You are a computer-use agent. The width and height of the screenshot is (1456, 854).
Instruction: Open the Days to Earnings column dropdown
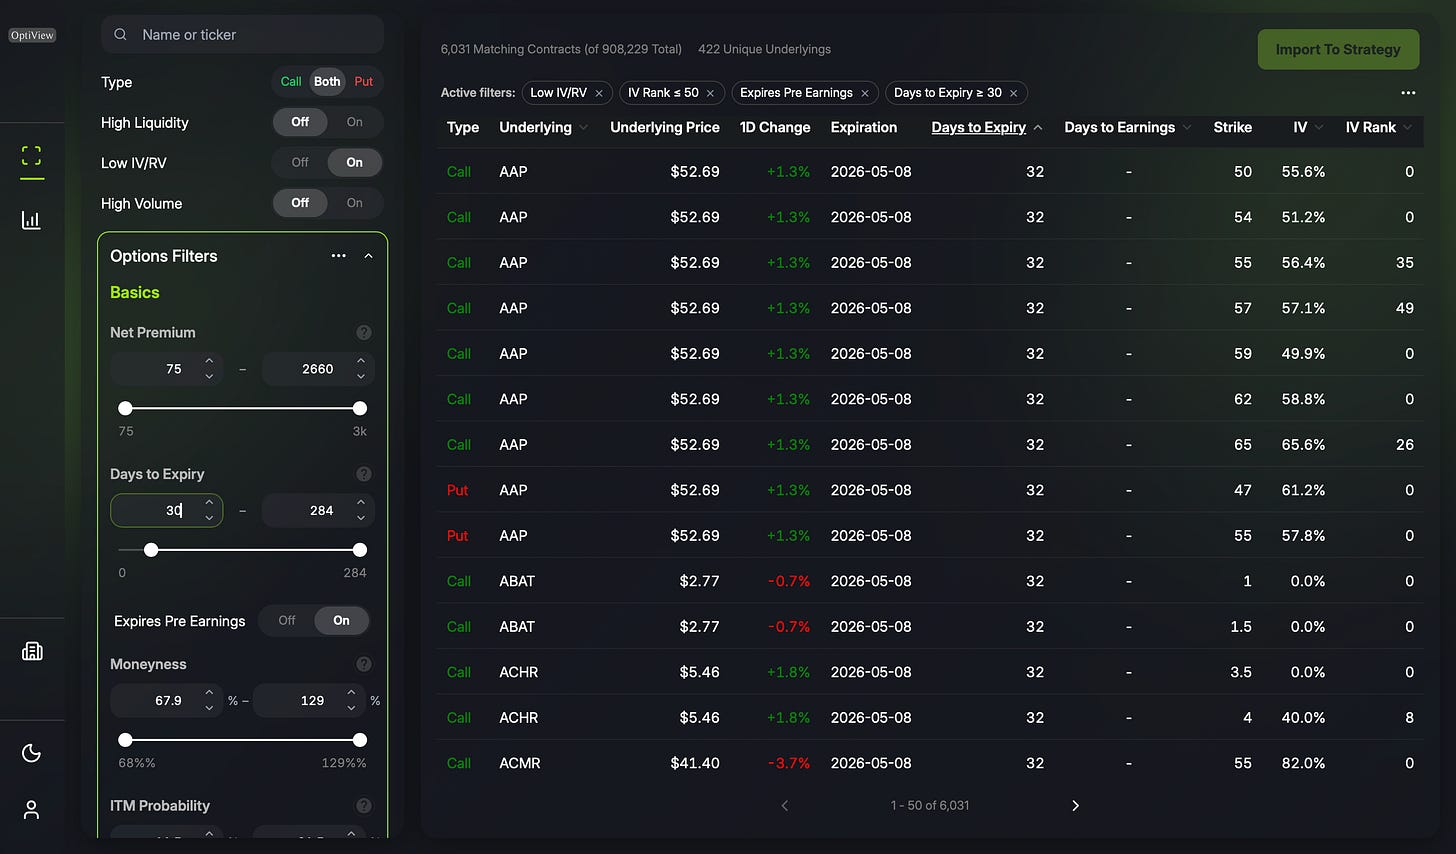(1187, 128)
